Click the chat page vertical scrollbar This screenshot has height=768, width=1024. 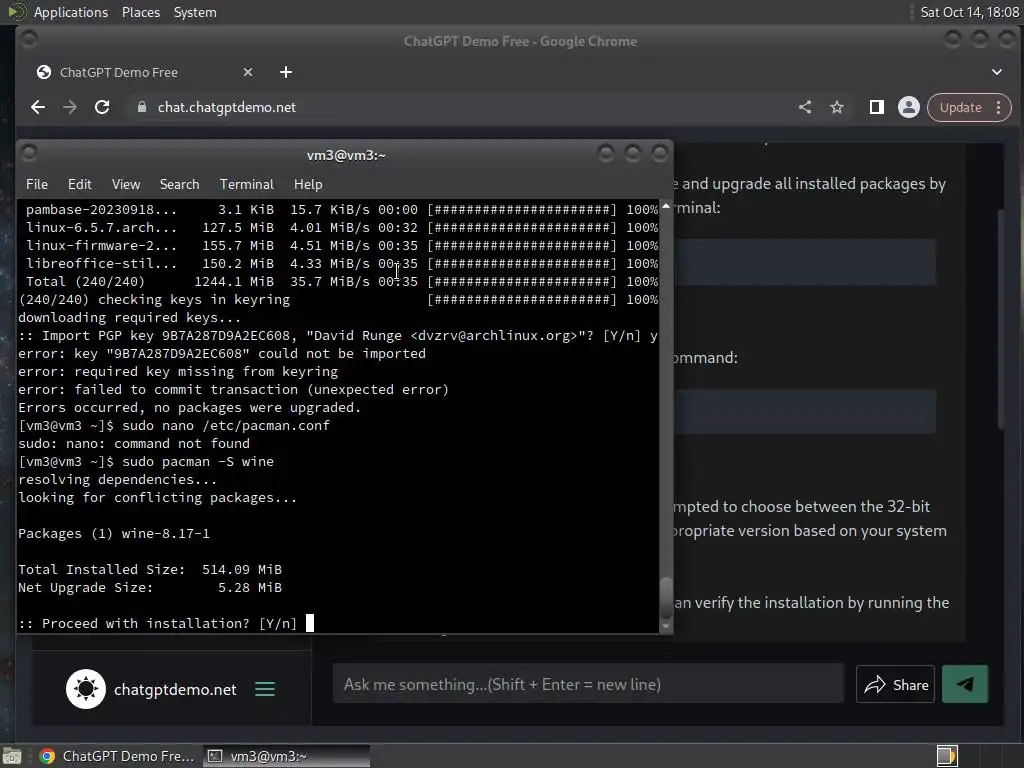point(1000,319)
